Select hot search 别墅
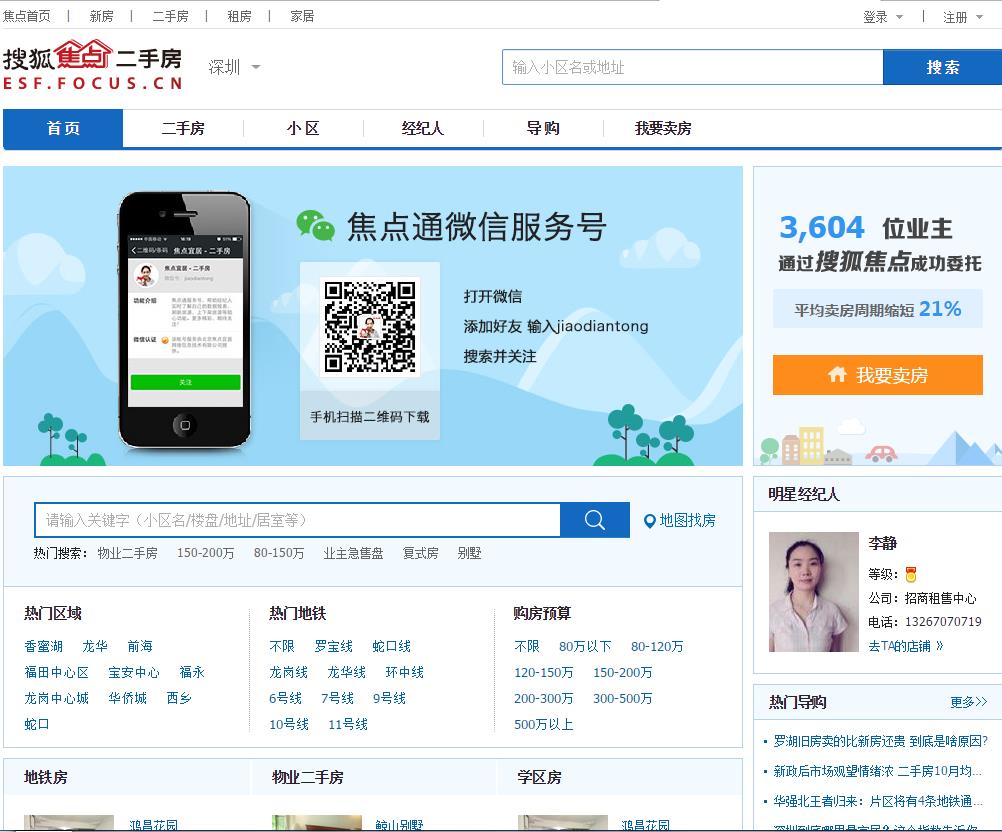 [x=469, y=553]
